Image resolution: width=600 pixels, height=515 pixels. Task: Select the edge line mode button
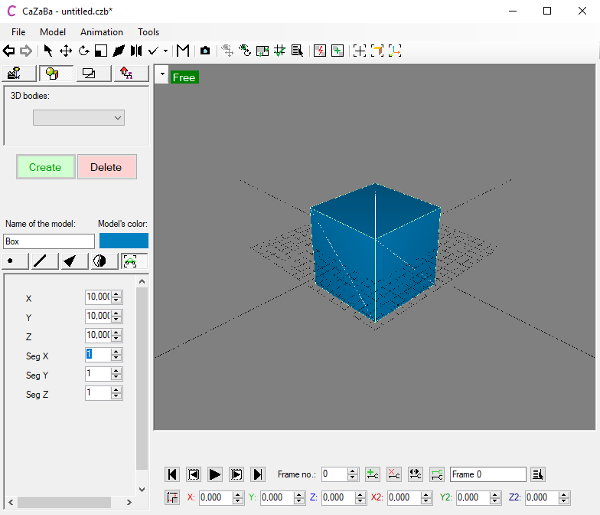click(x=40, y=261)
